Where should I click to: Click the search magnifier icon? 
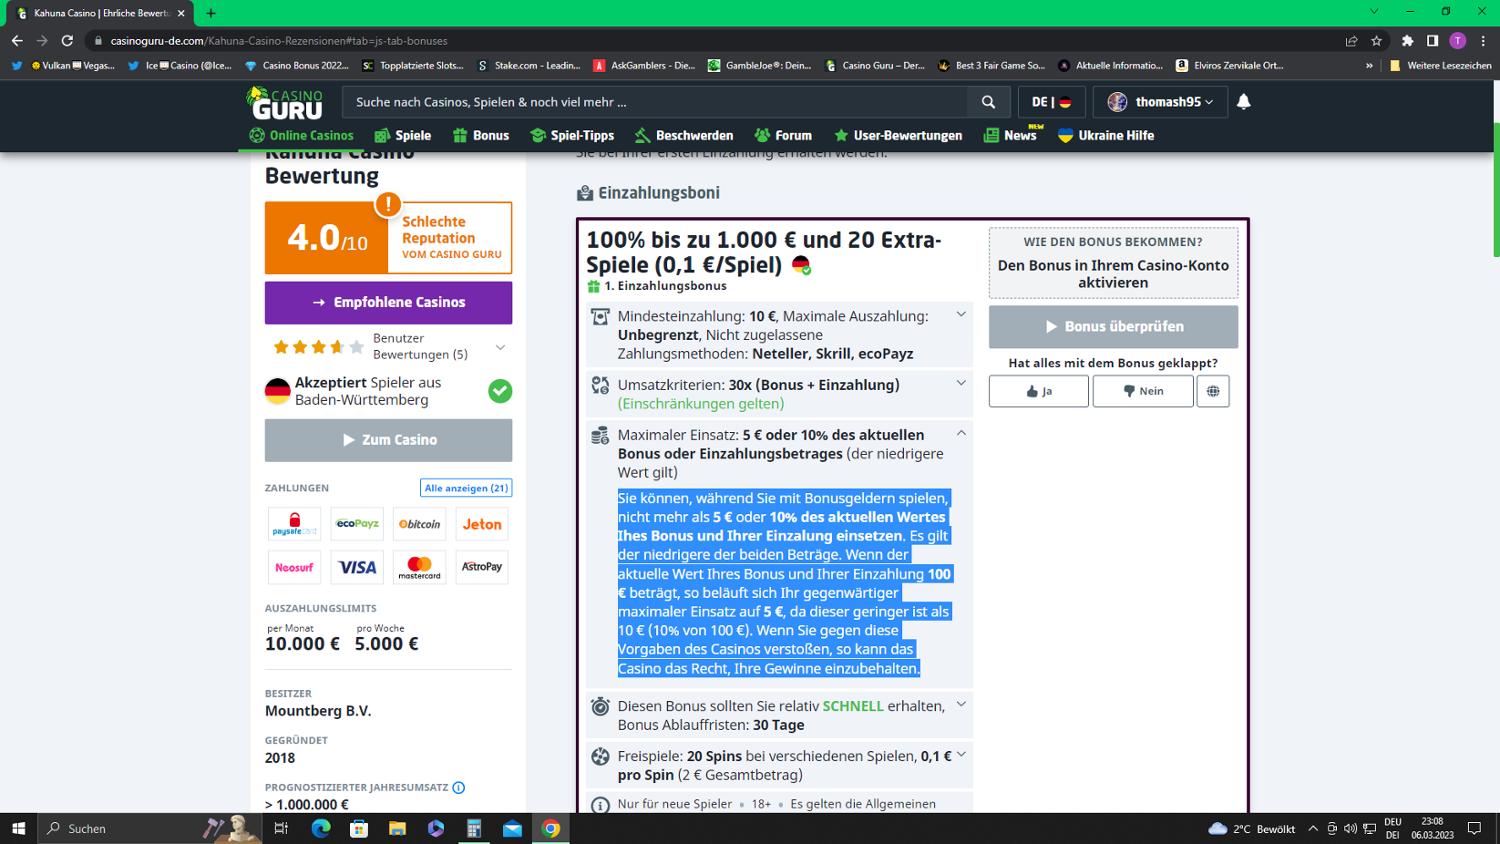tap(988, 102)
